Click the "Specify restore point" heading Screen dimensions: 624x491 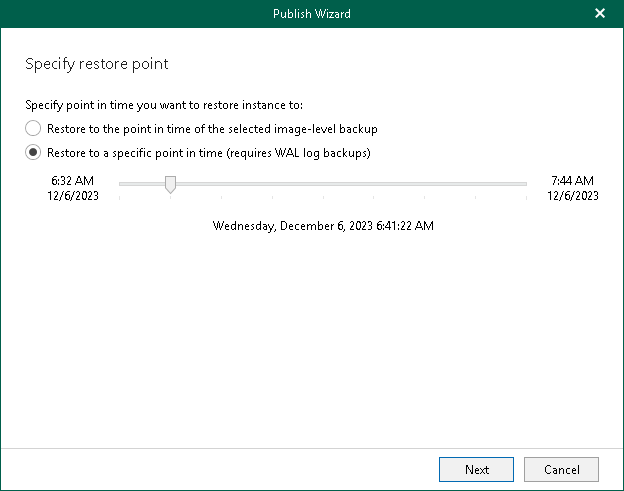96,64
